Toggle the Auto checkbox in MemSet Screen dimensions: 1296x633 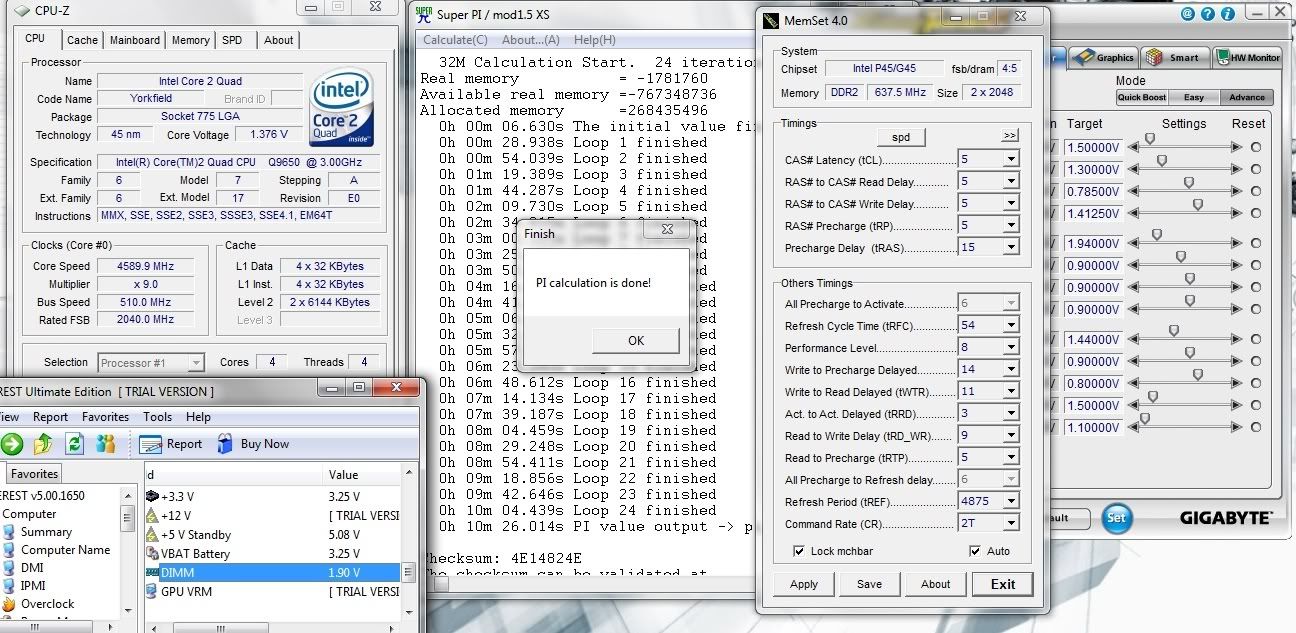975,551
